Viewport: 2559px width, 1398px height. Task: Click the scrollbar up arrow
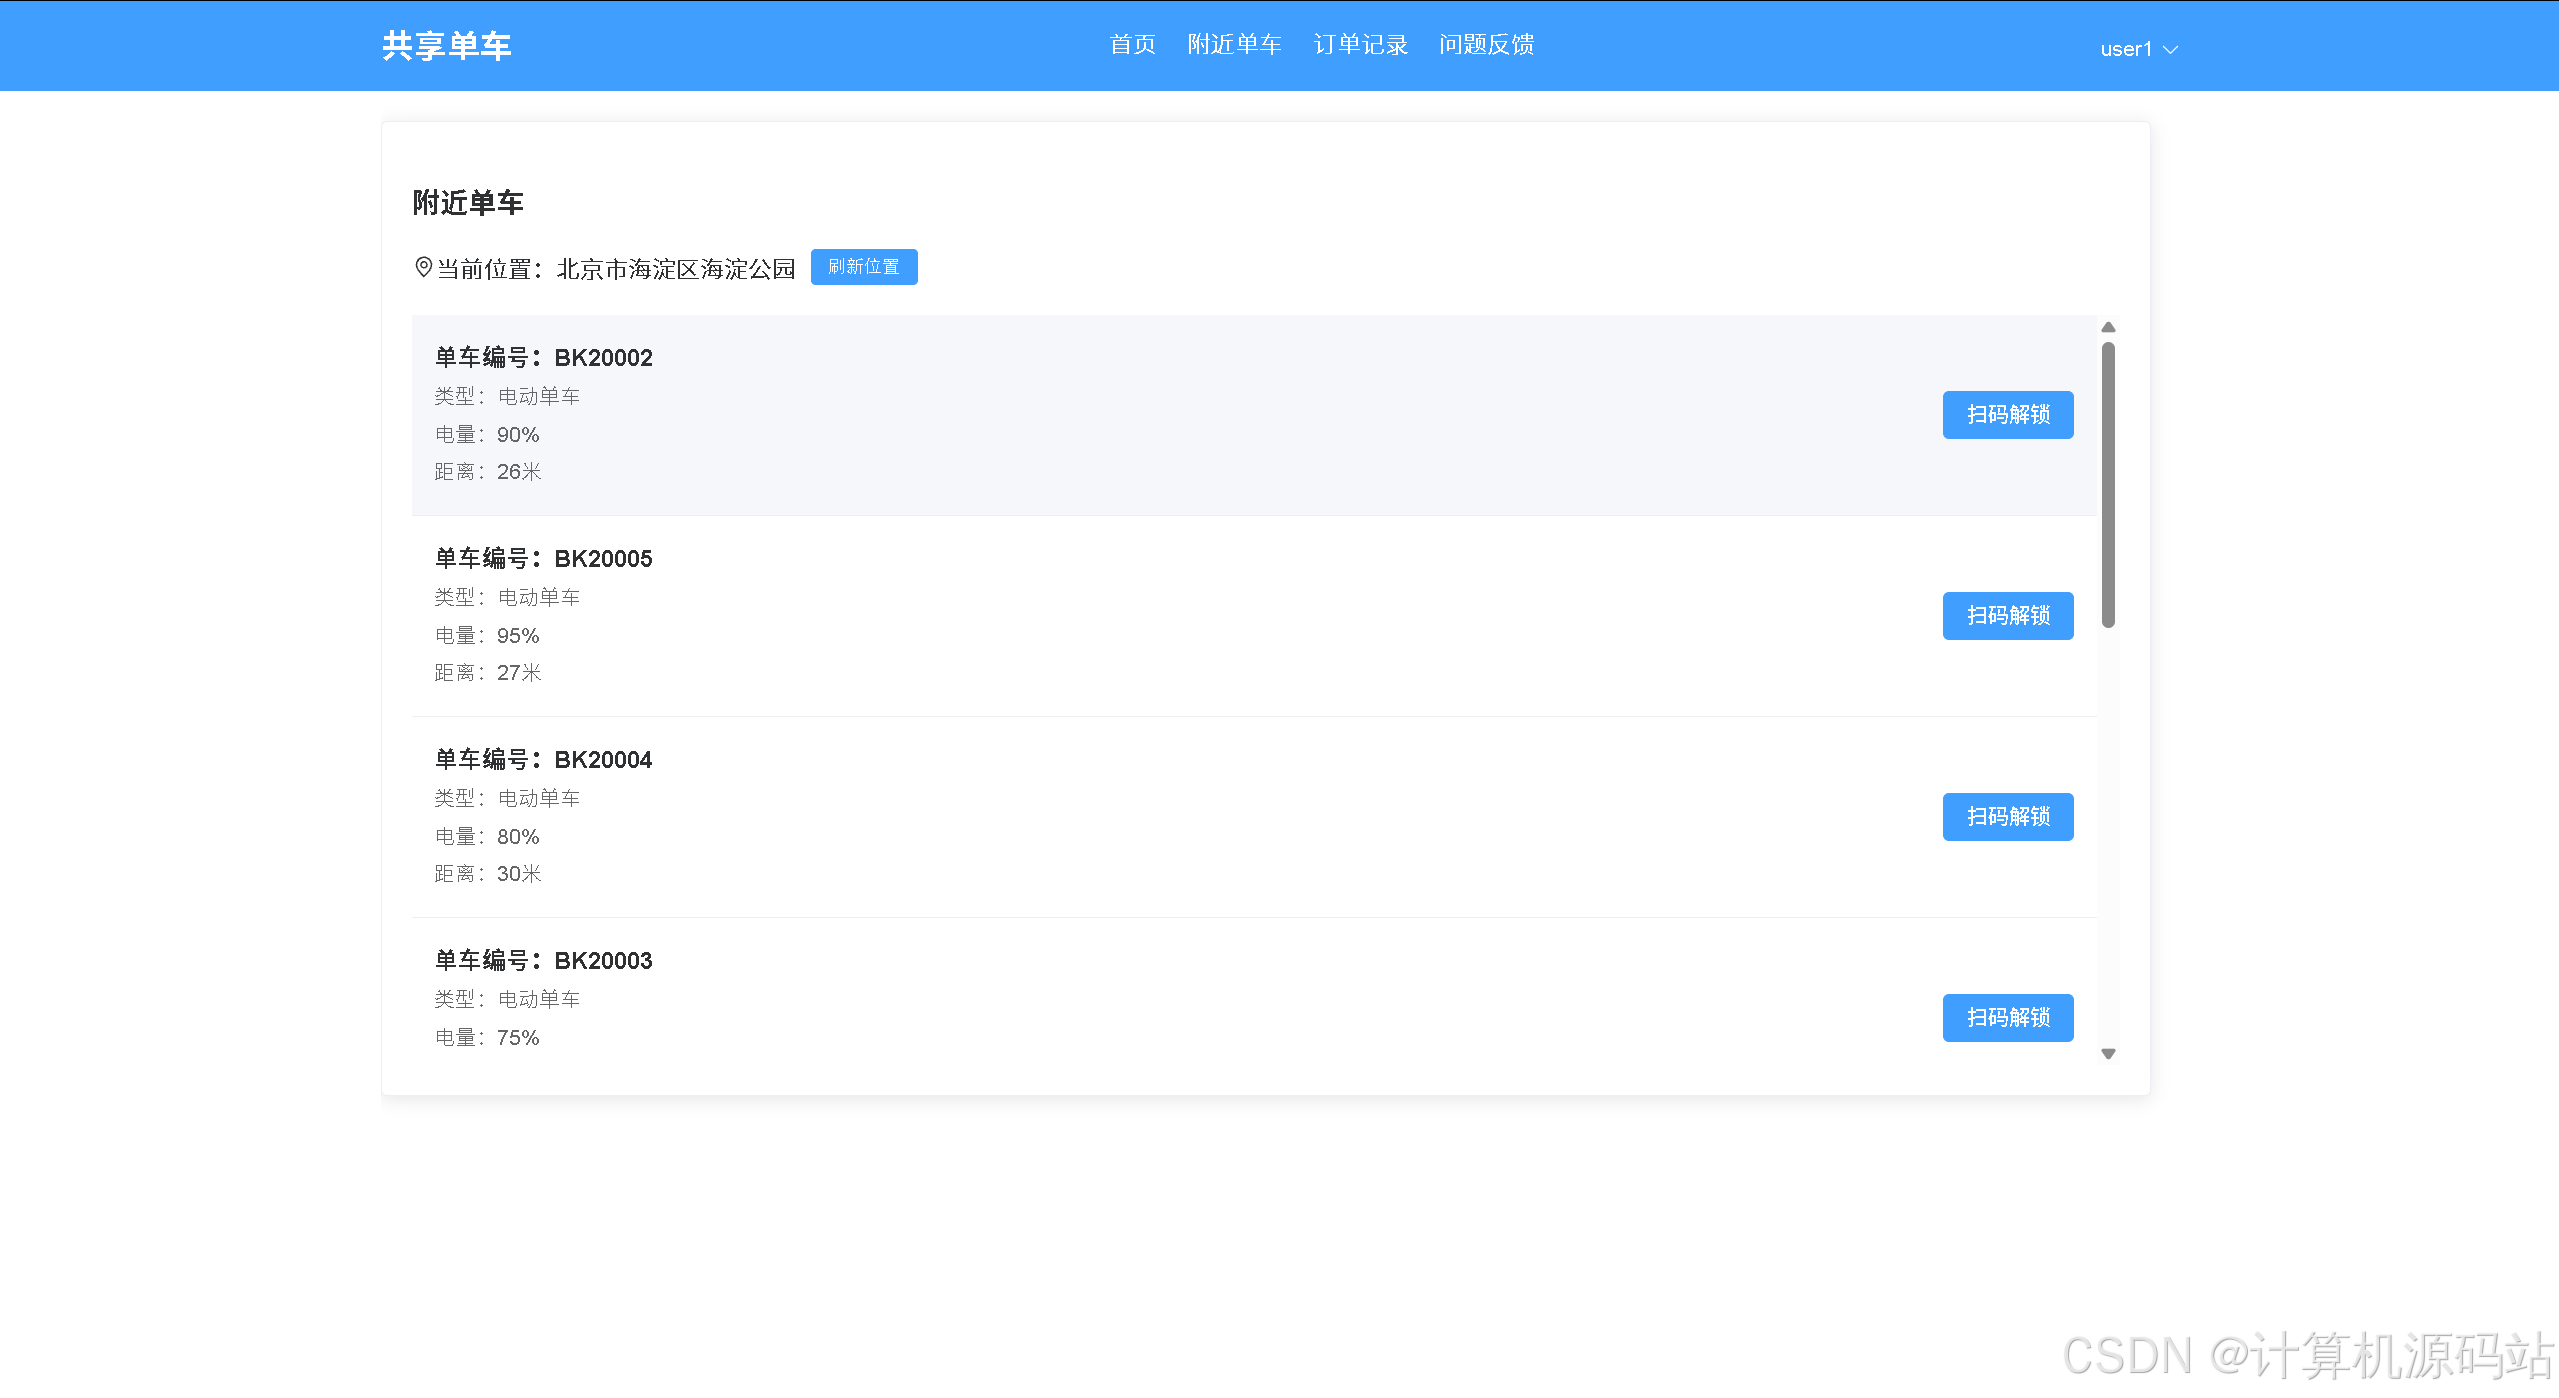[x=2108, y=328]
